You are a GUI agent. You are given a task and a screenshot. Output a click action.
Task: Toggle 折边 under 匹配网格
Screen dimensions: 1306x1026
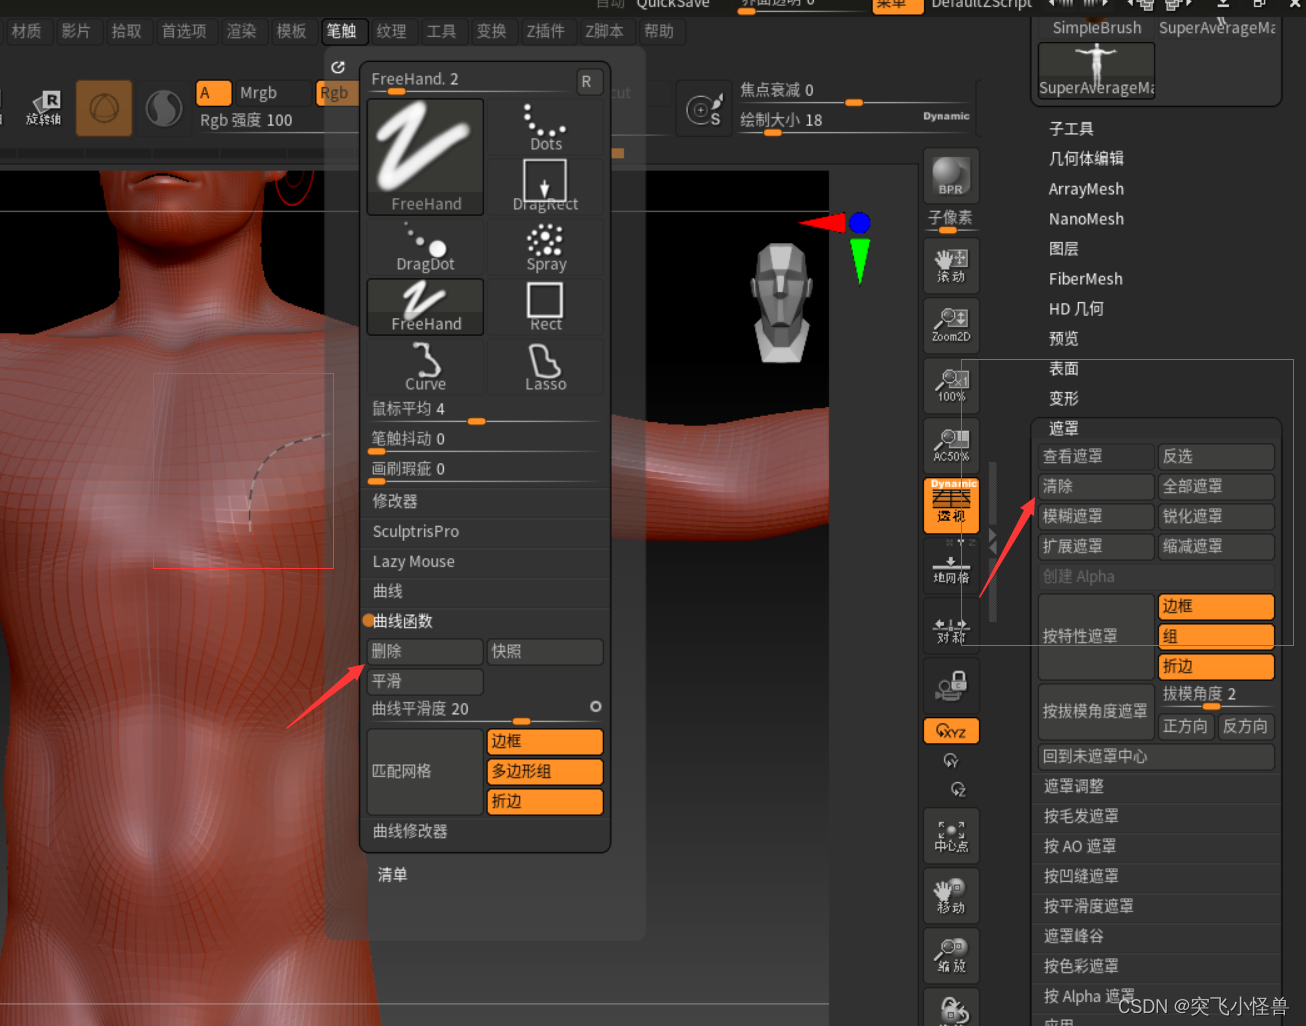coord(545,801)
